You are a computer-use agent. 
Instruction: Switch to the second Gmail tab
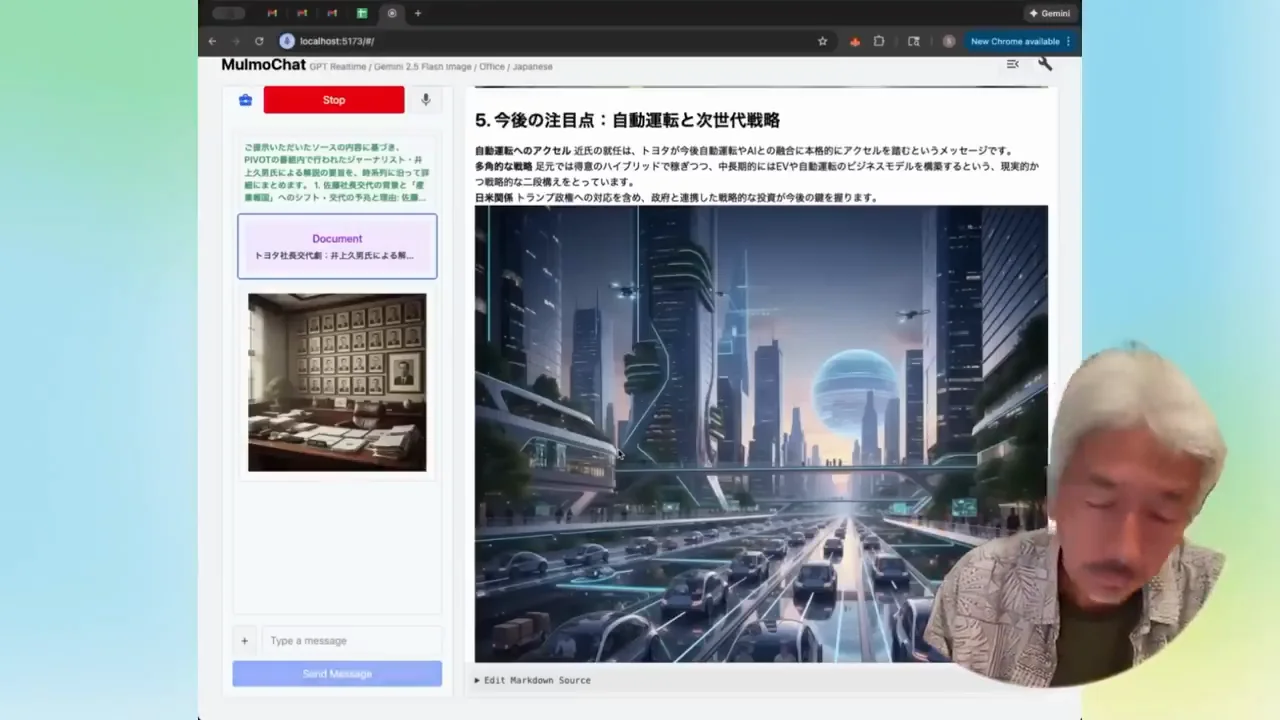pyautogui.click(x=302, y=13)
